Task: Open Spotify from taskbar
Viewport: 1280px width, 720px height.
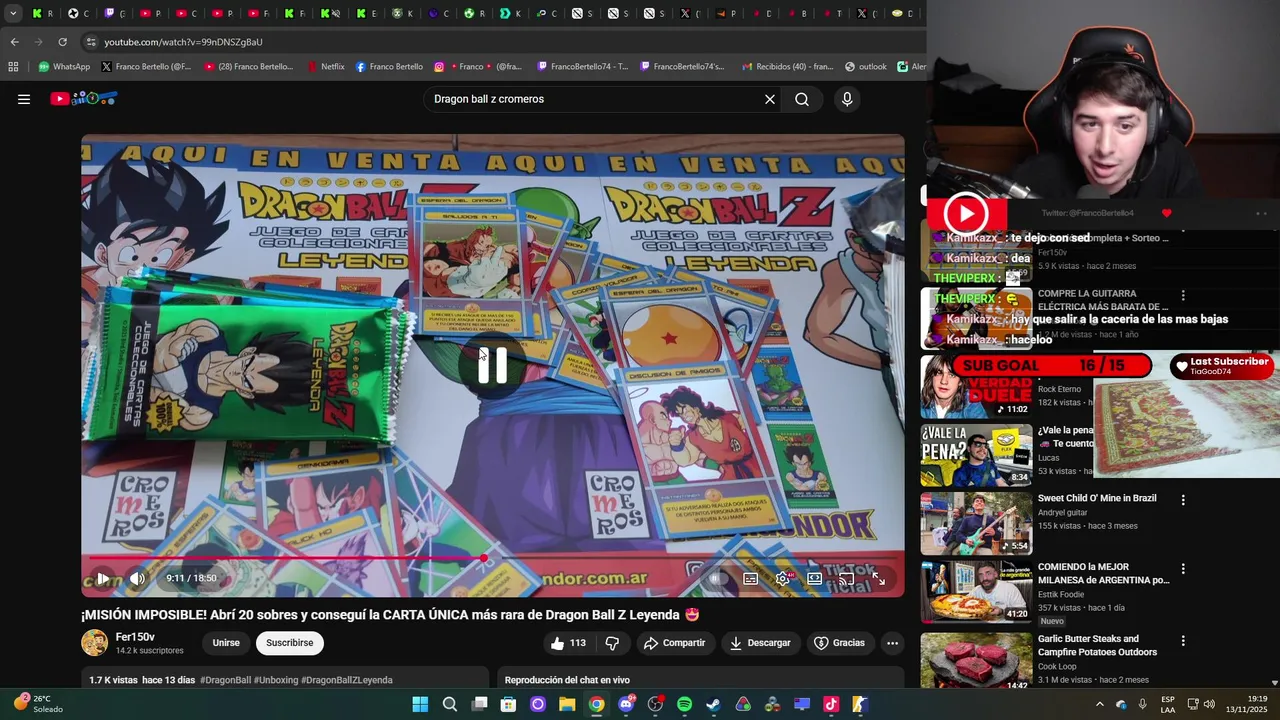Action: click(684, 704)
